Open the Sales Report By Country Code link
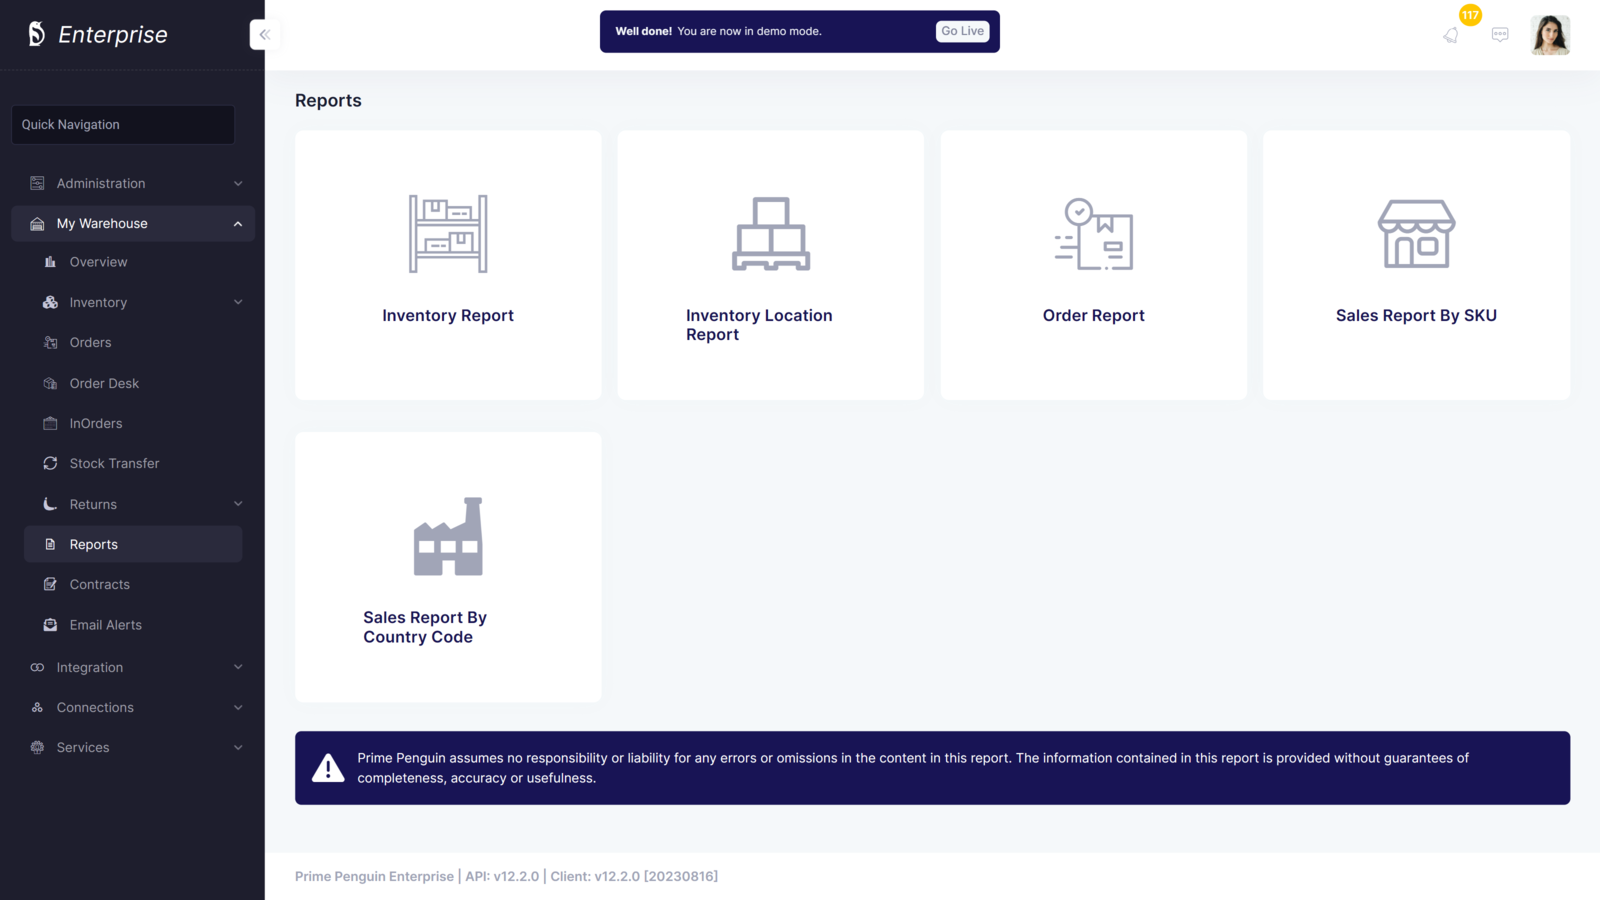 [425, 627]
